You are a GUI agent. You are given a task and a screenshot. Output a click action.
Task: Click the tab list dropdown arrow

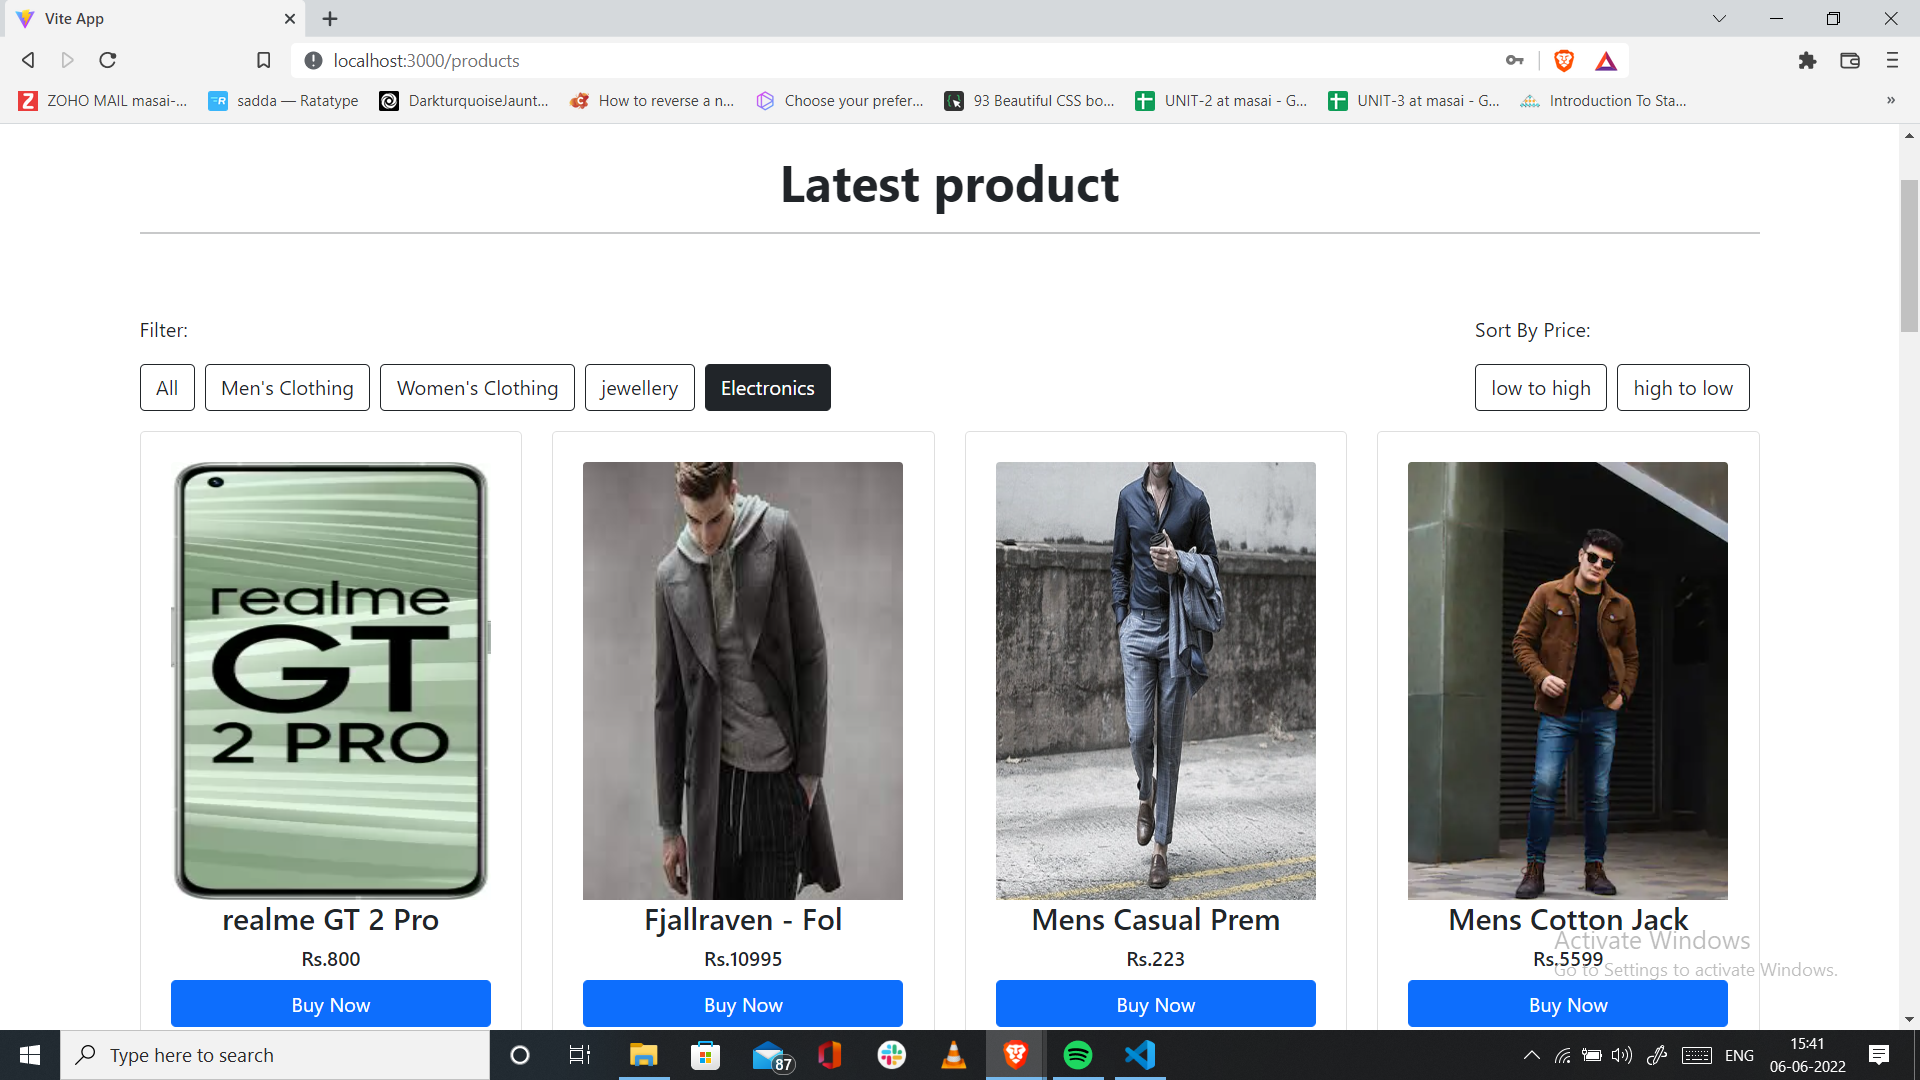[1719, 18]
